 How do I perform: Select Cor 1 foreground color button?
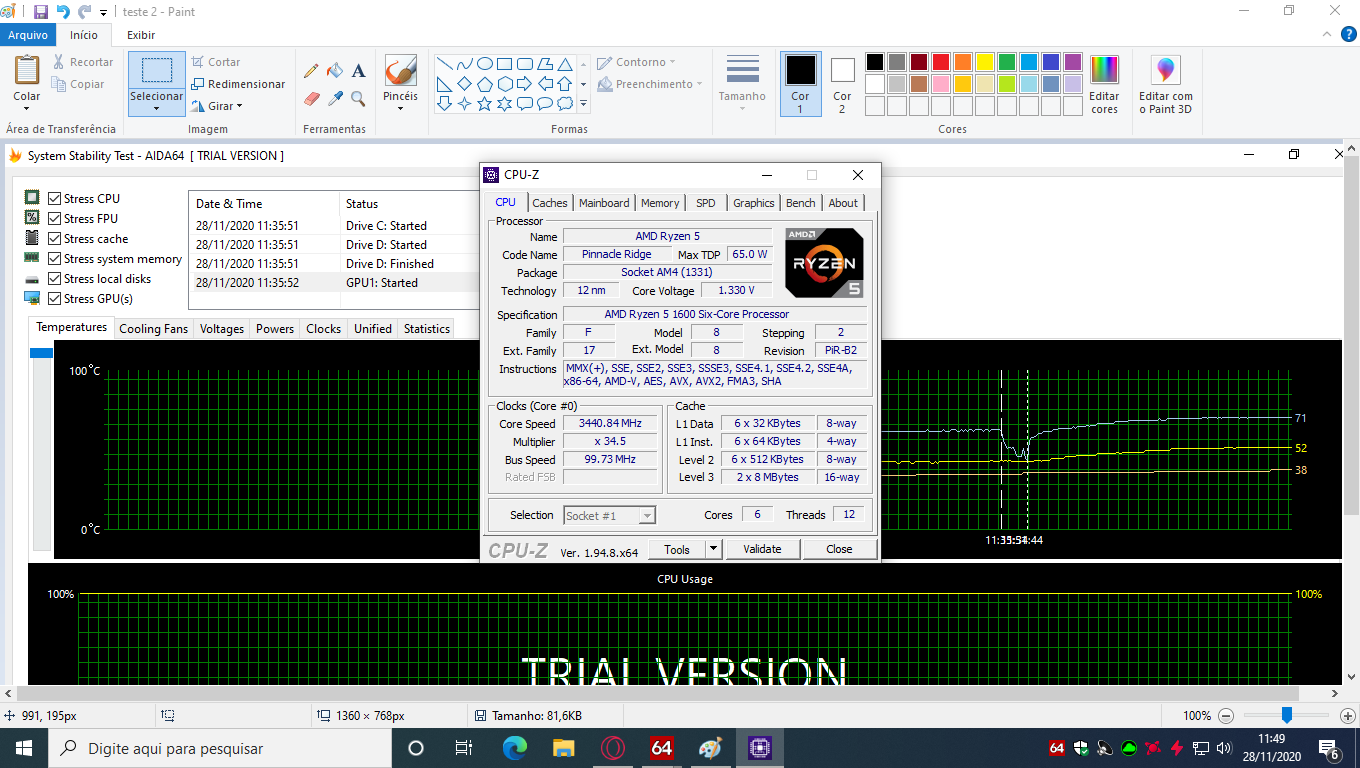tap(800, 84)
